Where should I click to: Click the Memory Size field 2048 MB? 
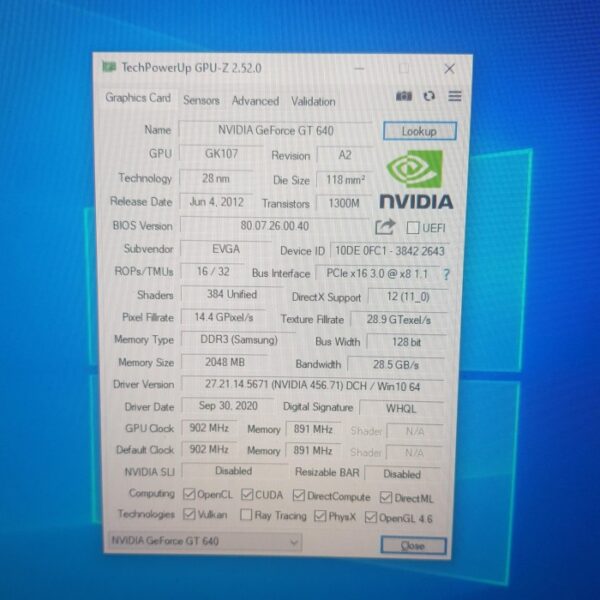point(225,362)
